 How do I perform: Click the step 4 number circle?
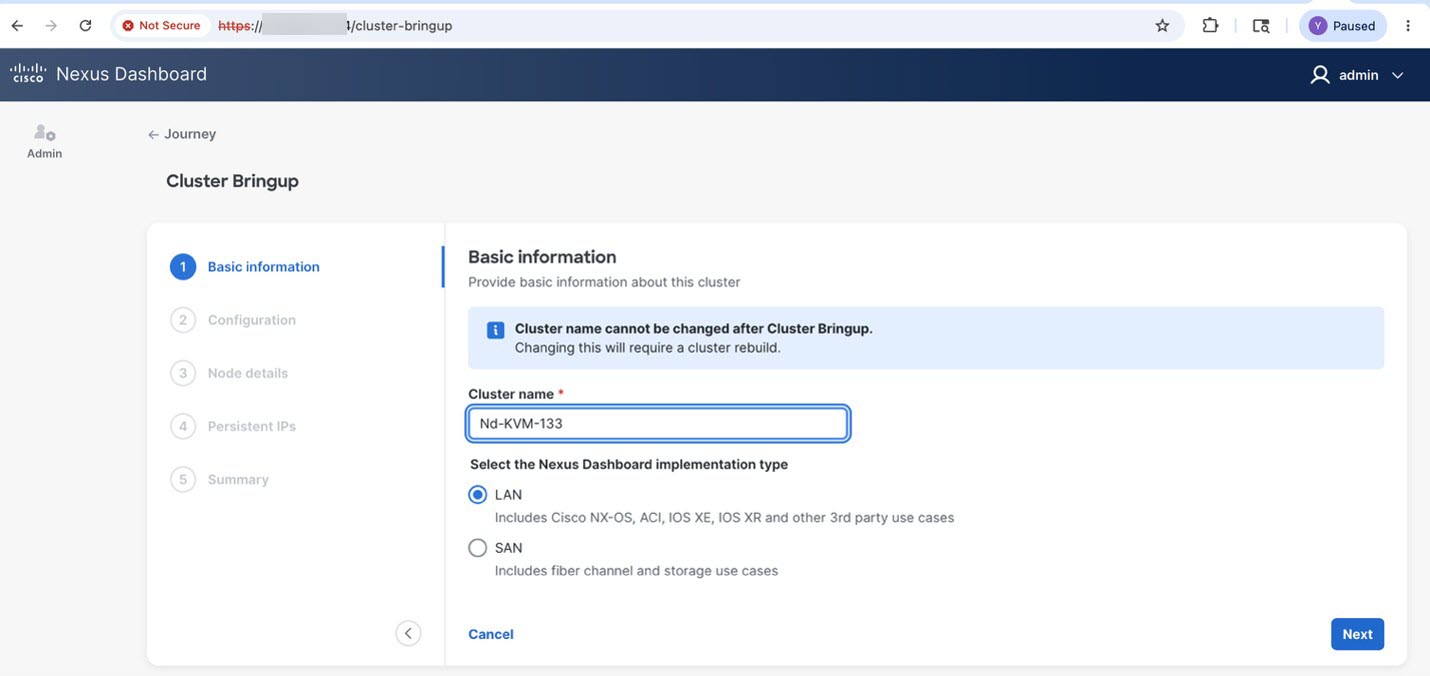[x=183, y=426]
